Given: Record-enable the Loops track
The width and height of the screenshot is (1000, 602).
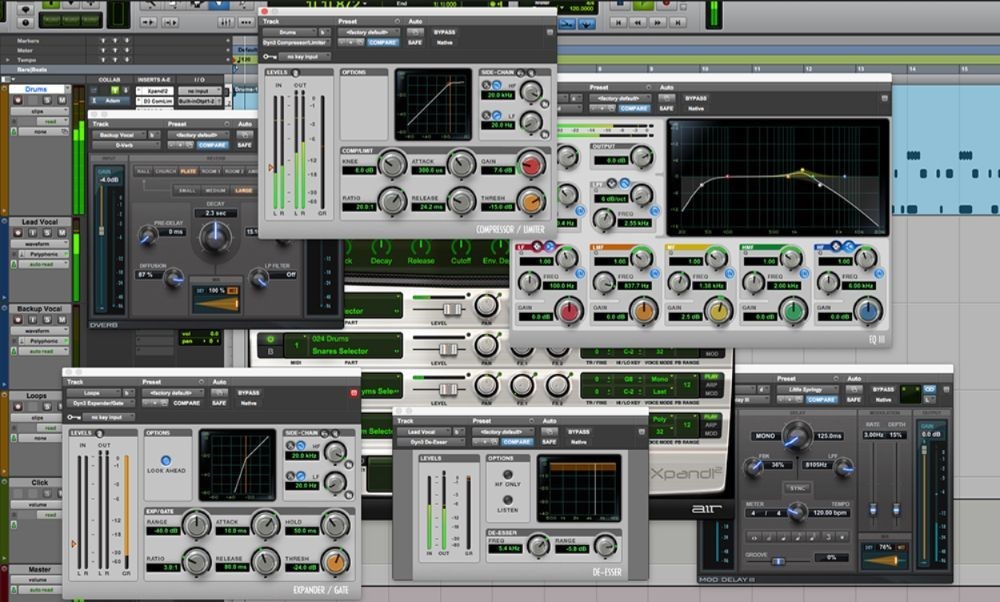Looking at the screenshot, I should coord(18,406).
